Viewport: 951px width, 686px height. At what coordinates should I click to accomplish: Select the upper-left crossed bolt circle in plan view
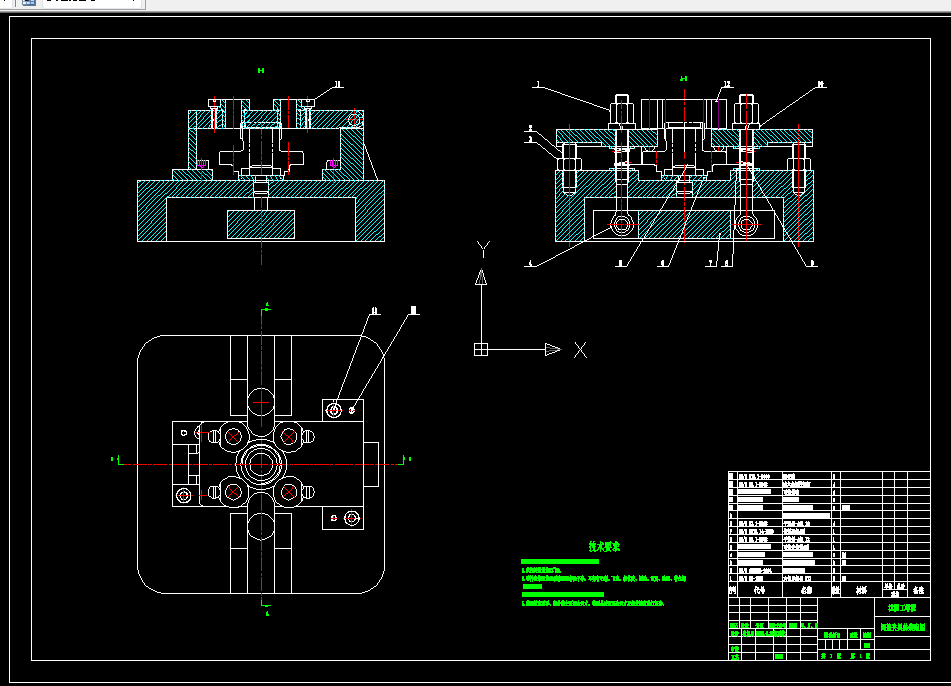click(x=234, y=437)
